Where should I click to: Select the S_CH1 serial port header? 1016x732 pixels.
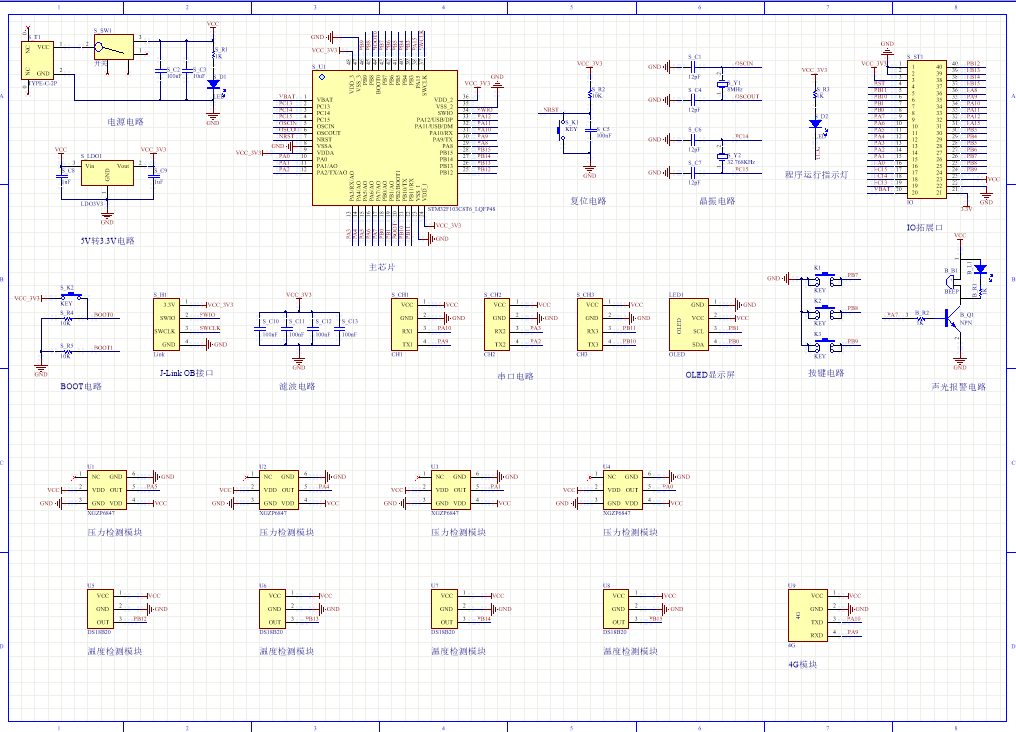coord(404,325)
